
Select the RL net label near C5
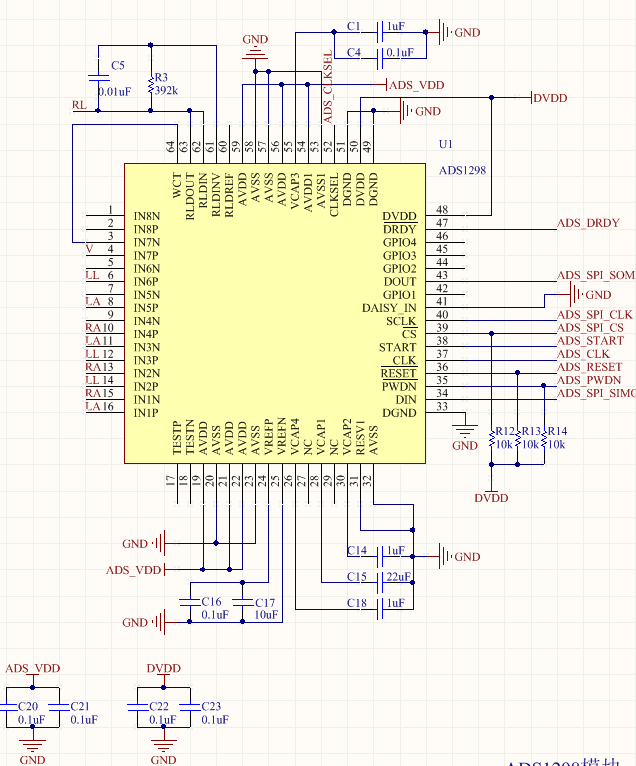[79, 105]
